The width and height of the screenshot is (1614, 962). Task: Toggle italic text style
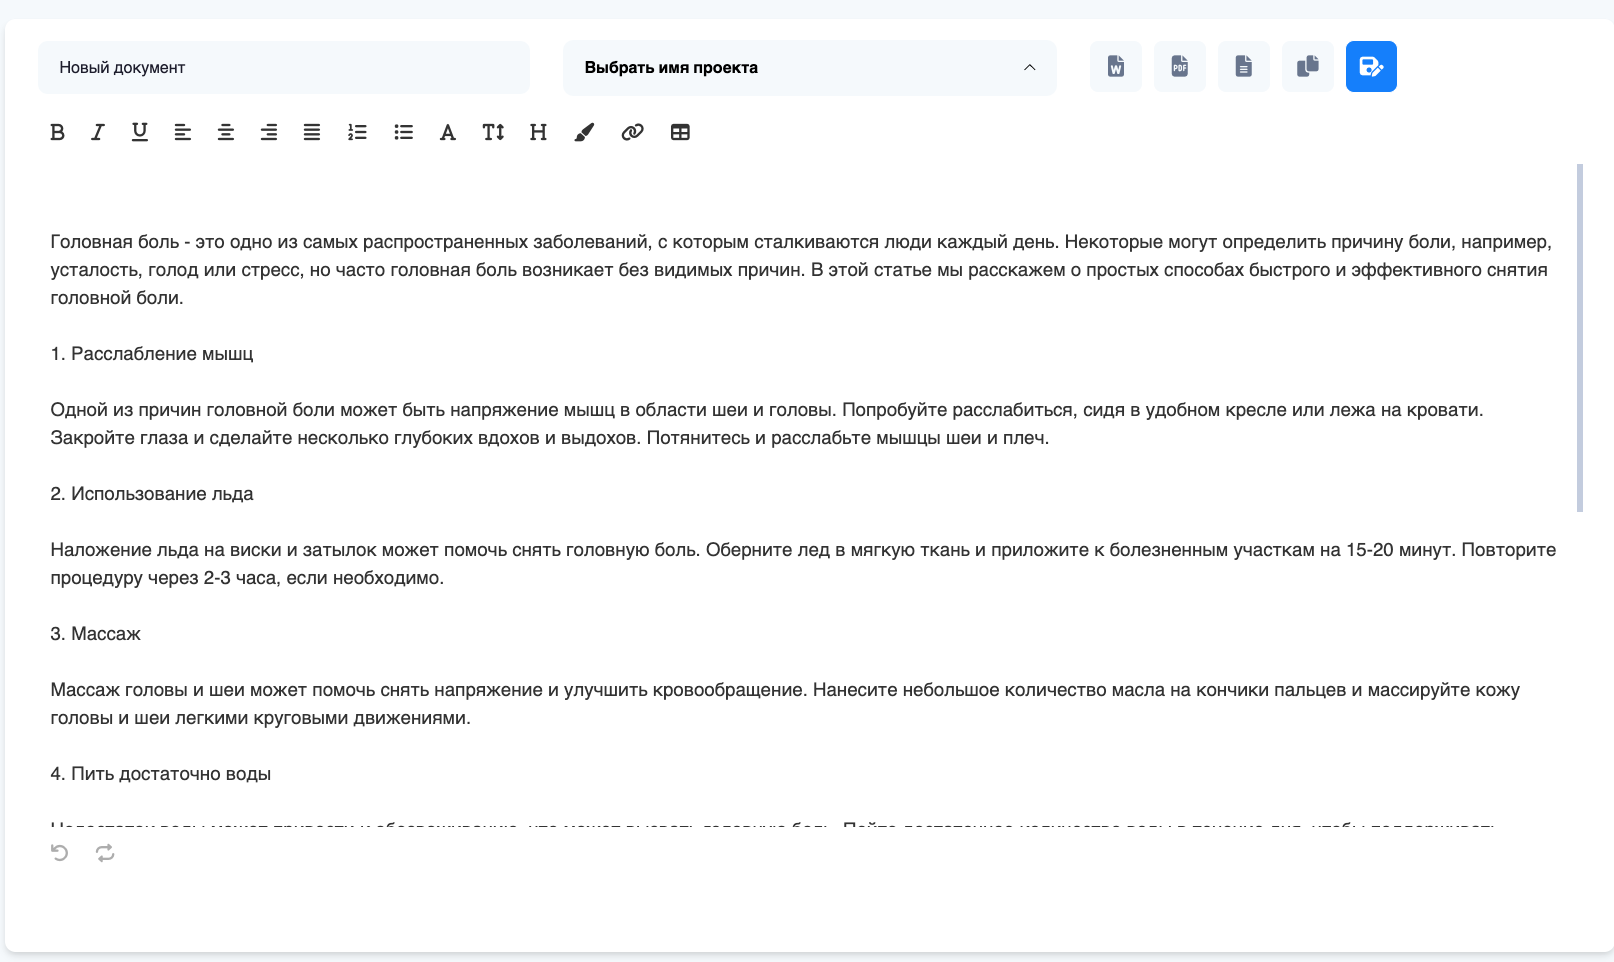pyautogui.click(x=97, y=132)
